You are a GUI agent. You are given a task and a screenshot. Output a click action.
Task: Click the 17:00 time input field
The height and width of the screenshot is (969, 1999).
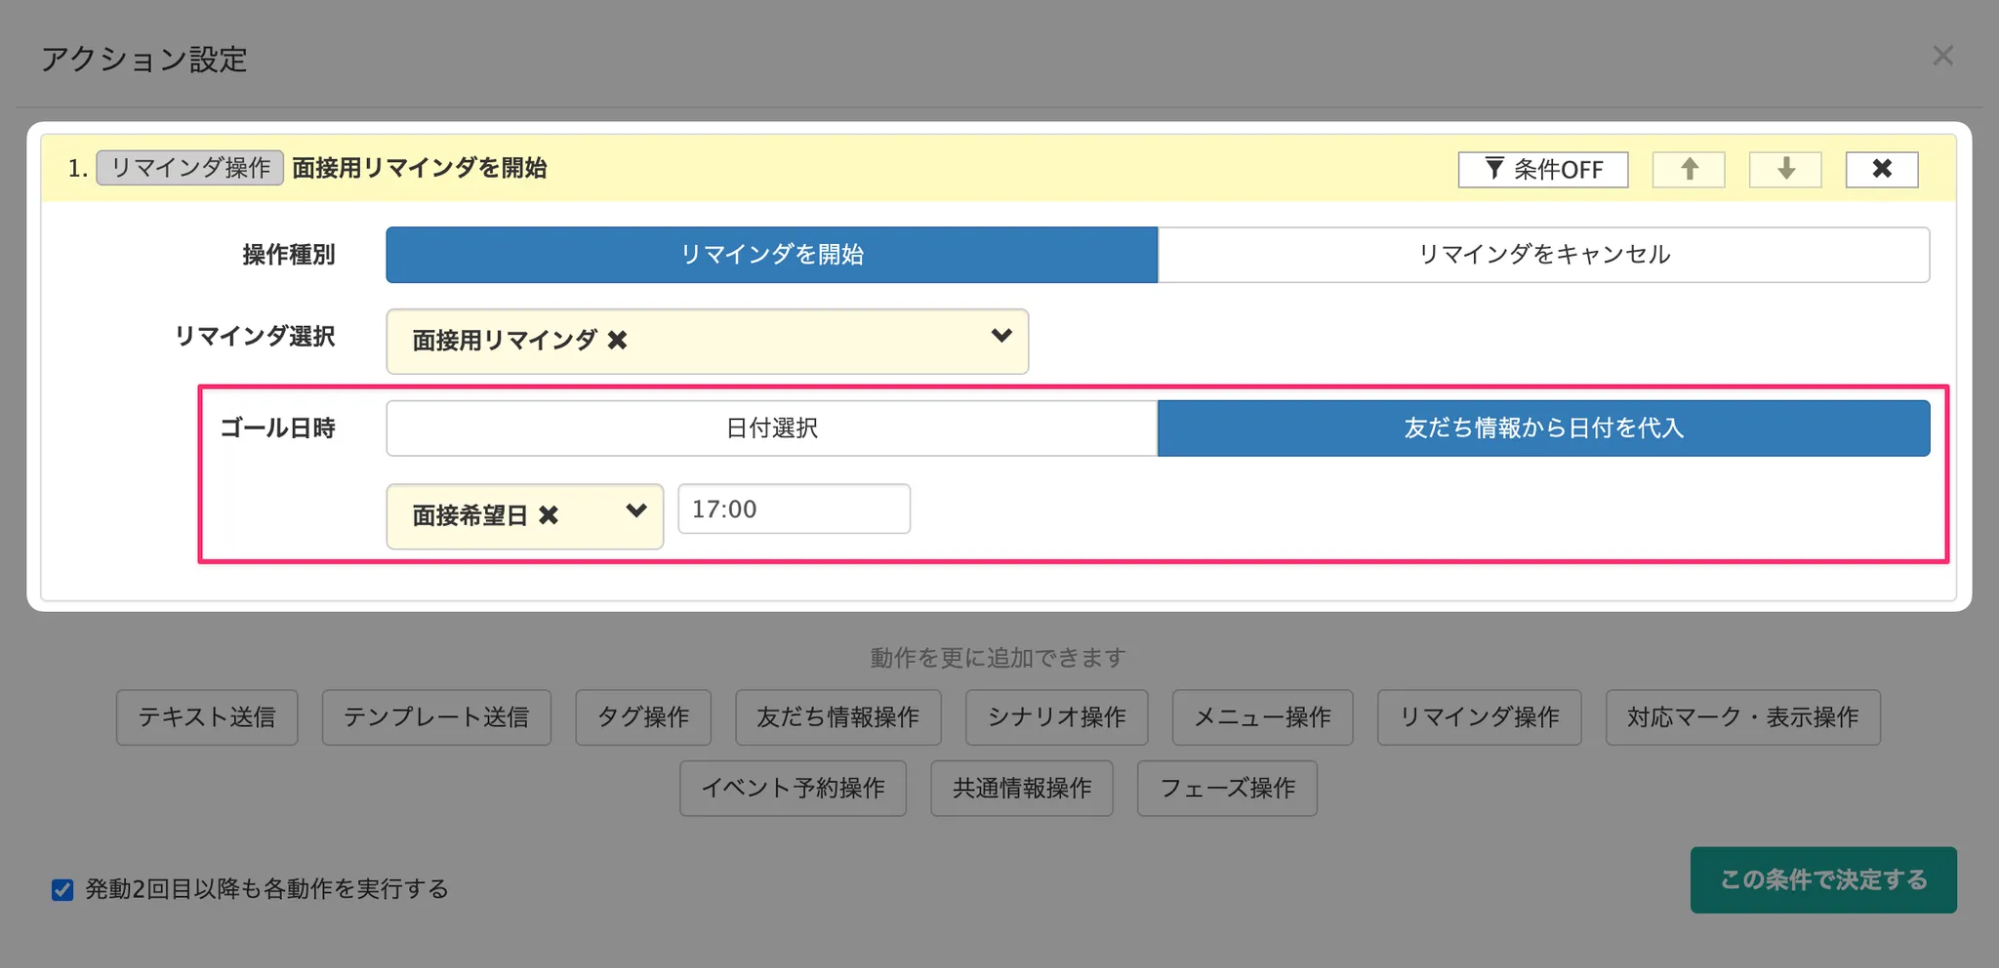point(793,509)
